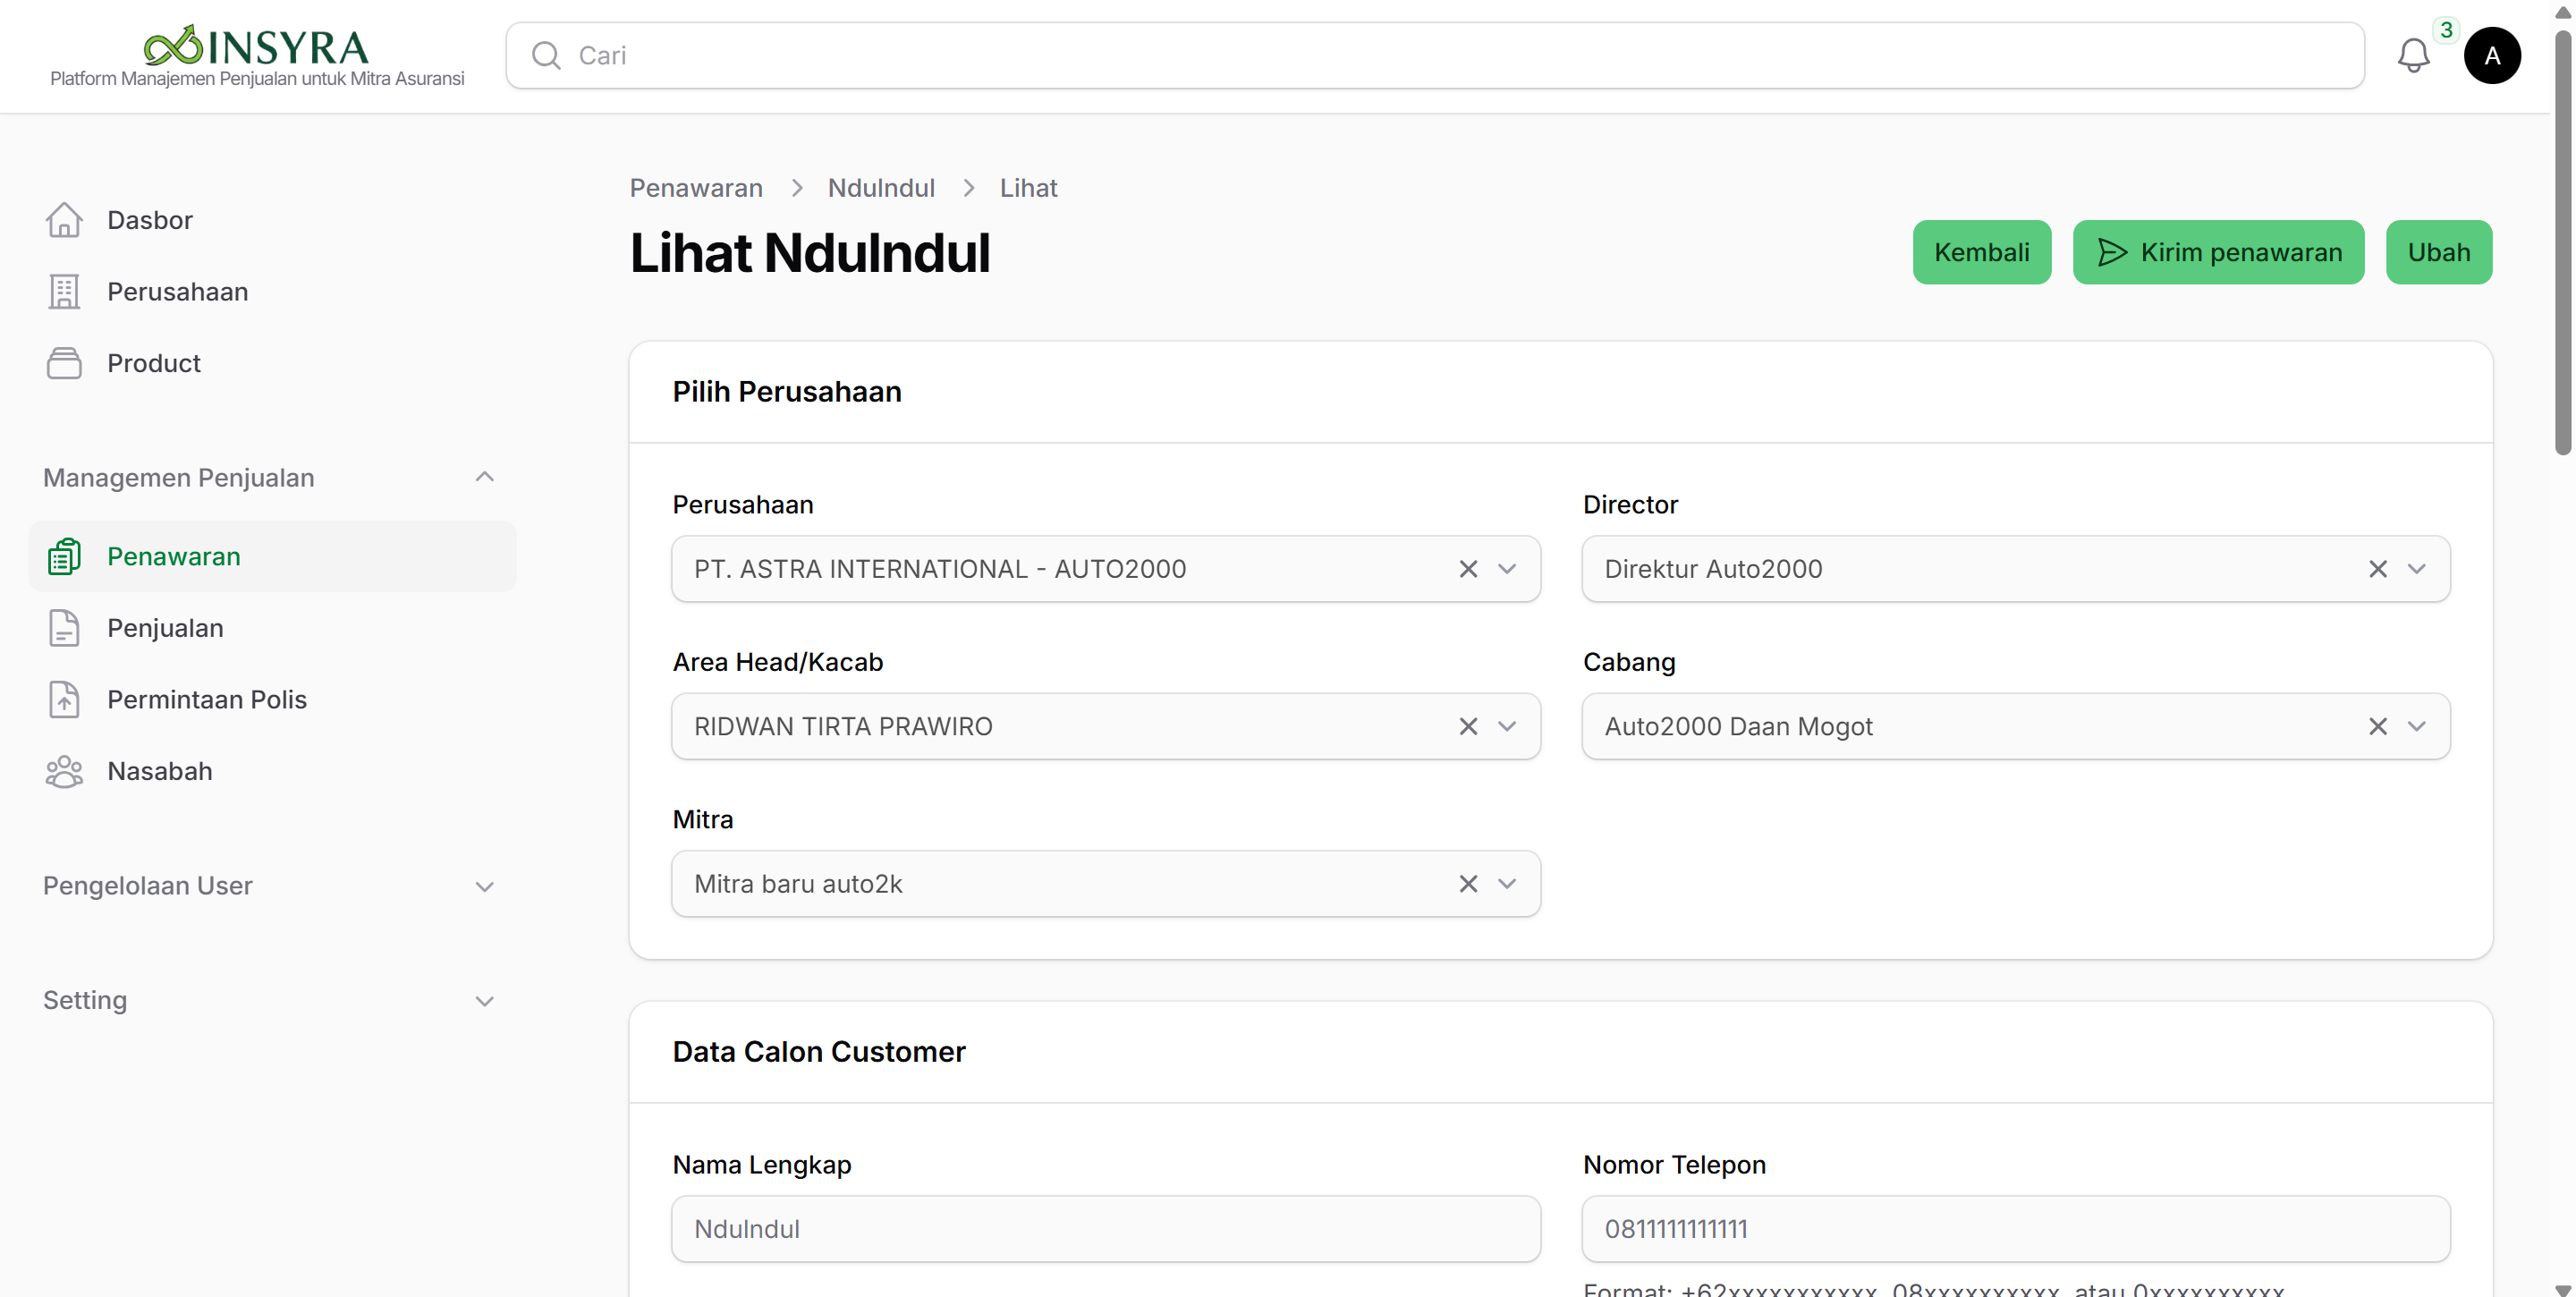Open Product in the sidebar
Screen dimensions: 2576x1297
pyautogui.click(x=273, y=363)
